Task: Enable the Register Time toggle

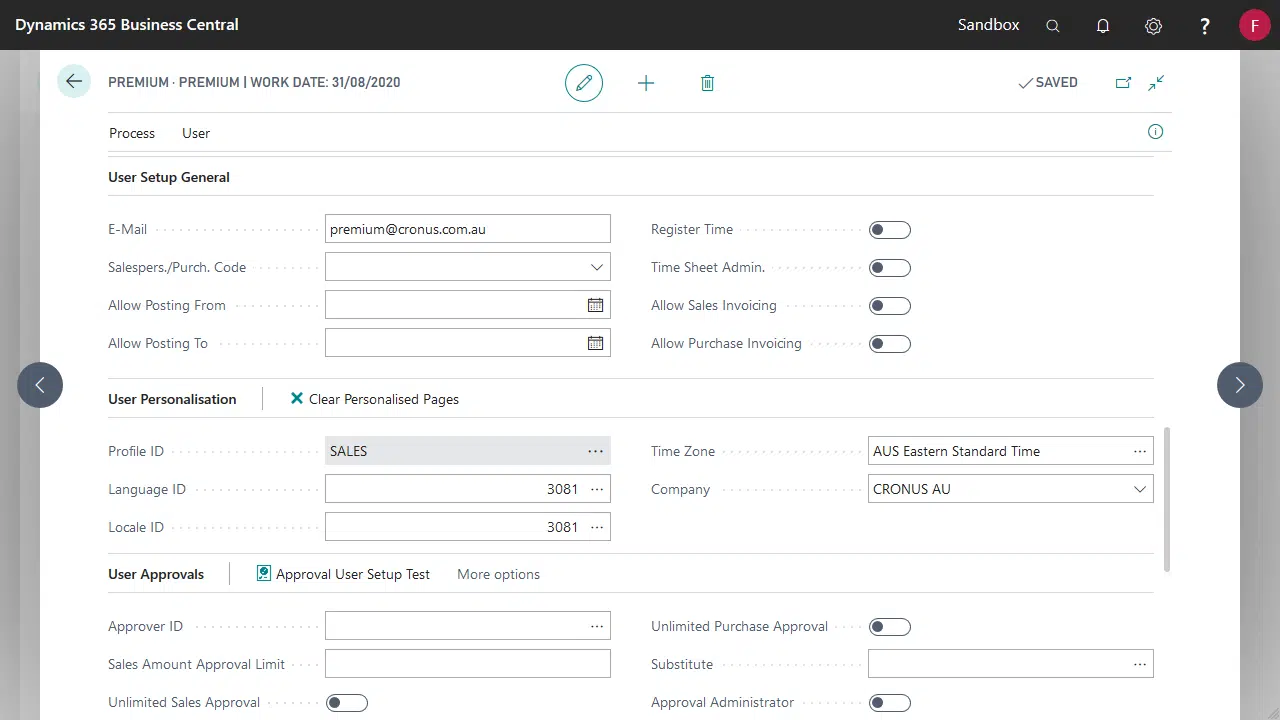Action: (x=889, y=230)
